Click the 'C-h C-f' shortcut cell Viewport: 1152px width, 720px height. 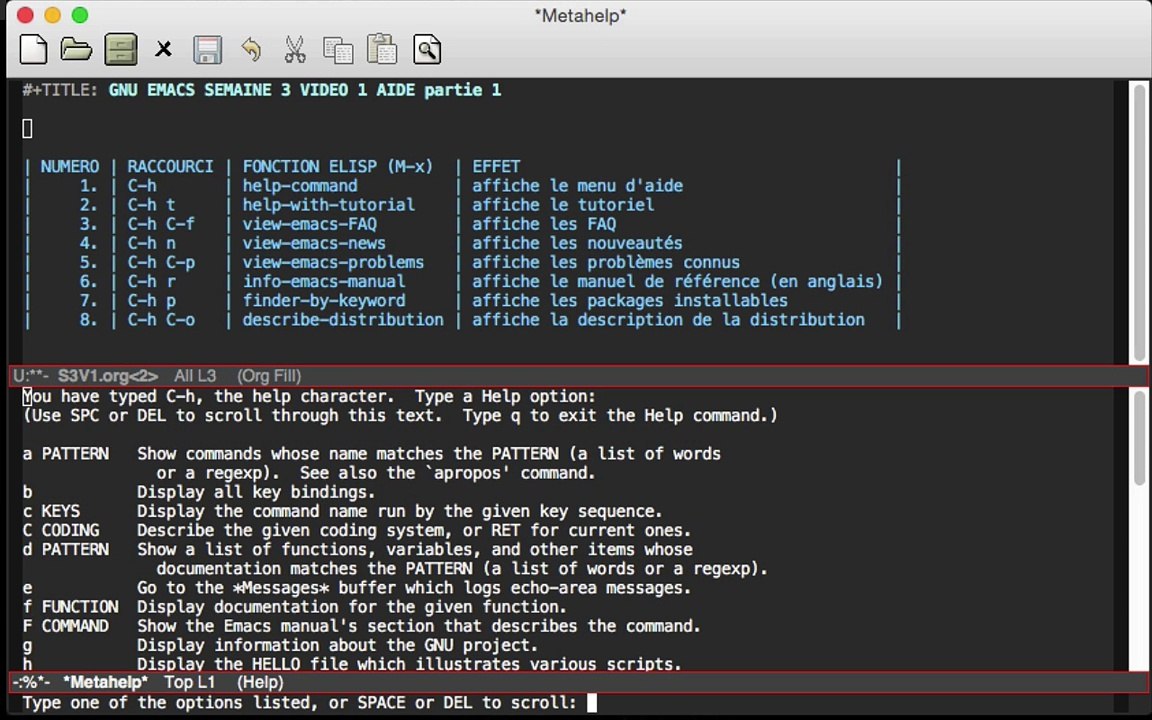161,224
